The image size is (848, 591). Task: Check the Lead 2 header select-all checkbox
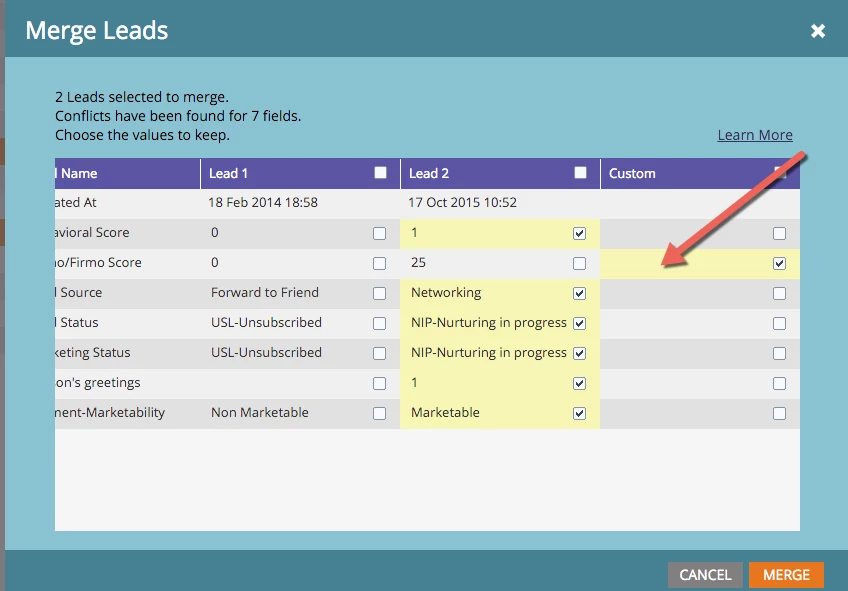[x=580, y=172]
